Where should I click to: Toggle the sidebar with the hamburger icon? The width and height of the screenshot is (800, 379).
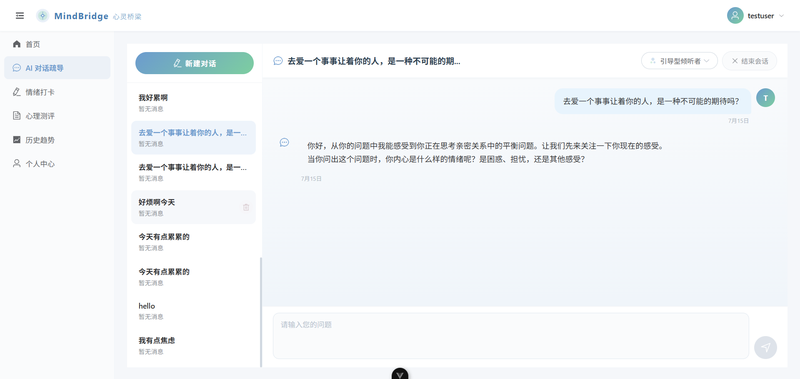point(20,16)
